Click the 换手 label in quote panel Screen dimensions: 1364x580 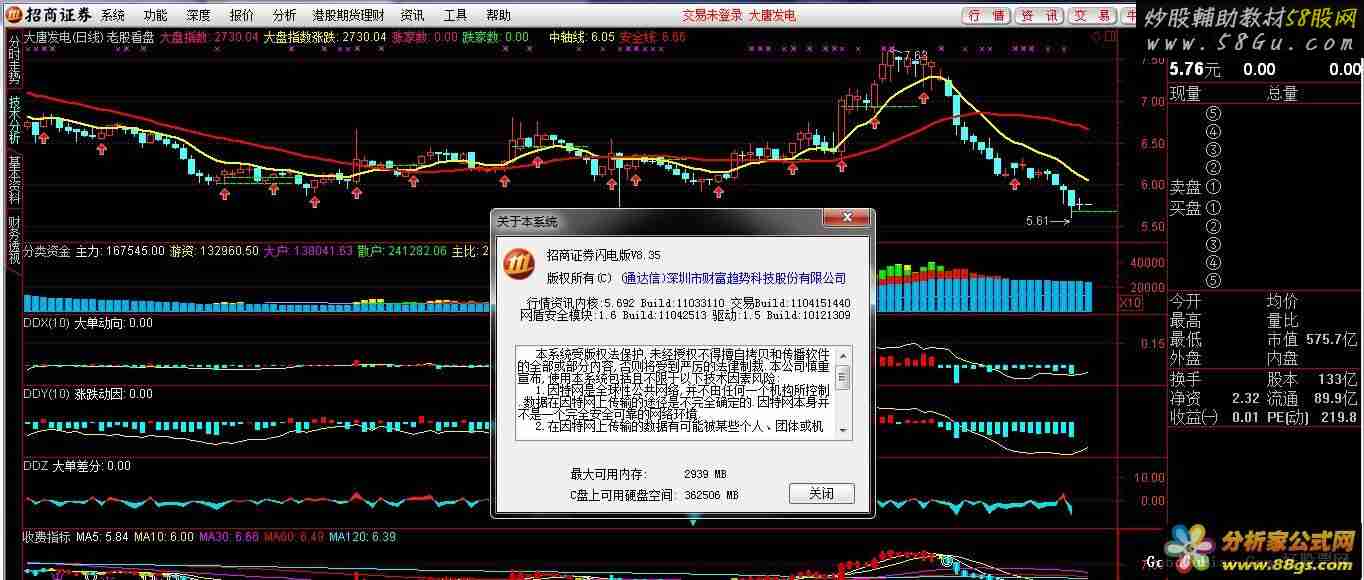click(x=1185, y=379)
